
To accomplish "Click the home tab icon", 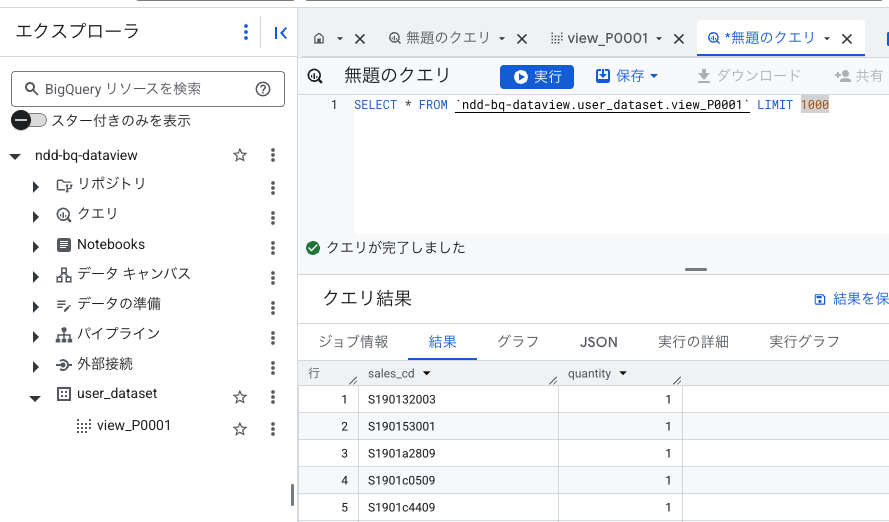I will [x=319, y=39].
